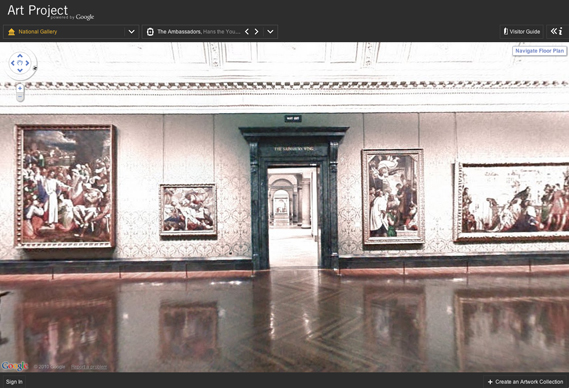Select the large left painting on wall
569x388 pixels.
[x=65, y=186]
